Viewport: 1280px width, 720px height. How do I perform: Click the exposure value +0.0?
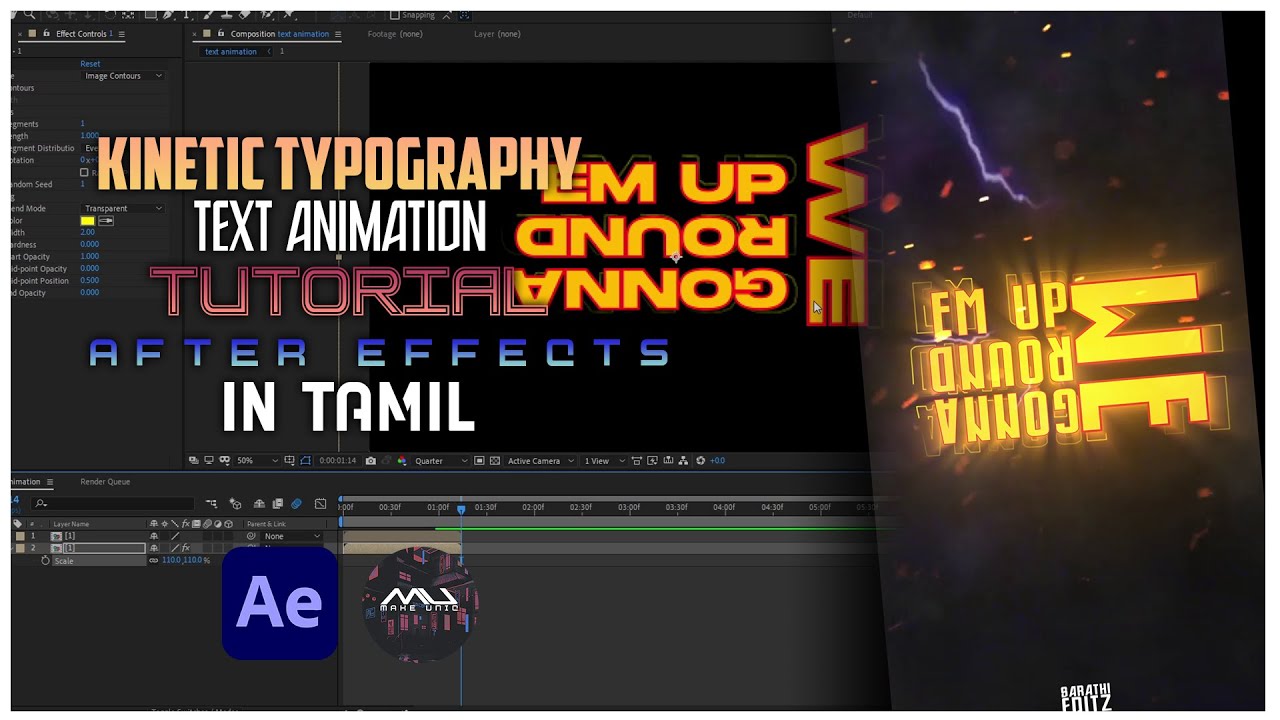coord(718,460)
